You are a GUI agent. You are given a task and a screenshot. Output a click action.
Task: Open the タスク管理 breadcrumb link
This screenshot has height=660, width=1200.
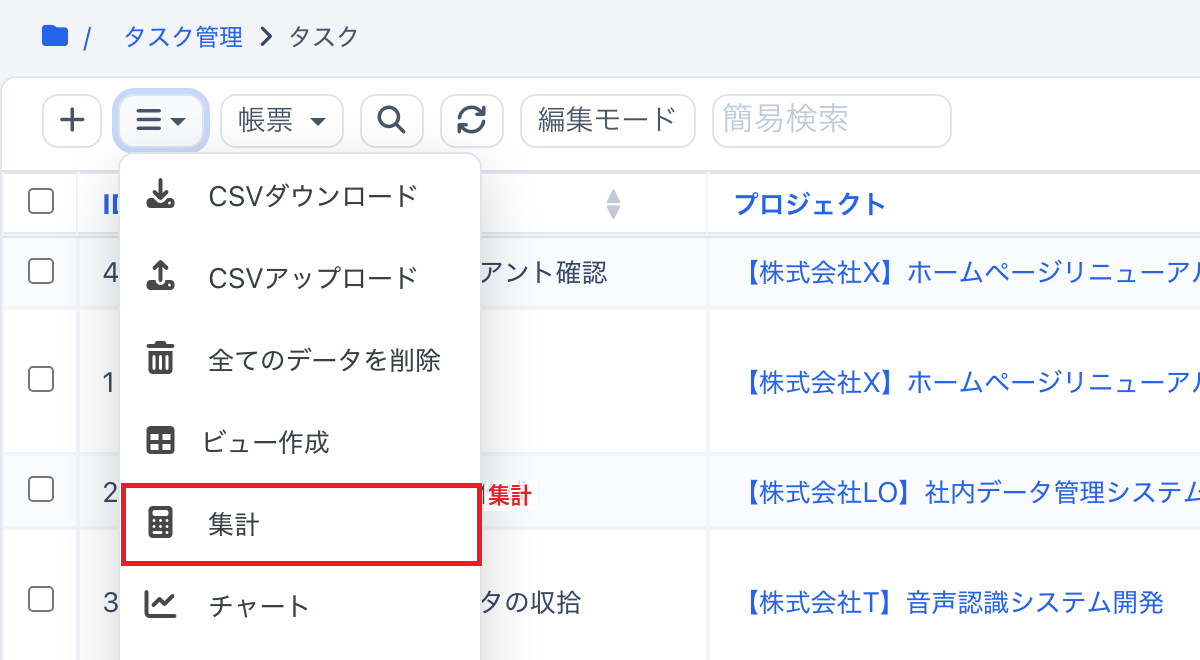tap(183, 37)
